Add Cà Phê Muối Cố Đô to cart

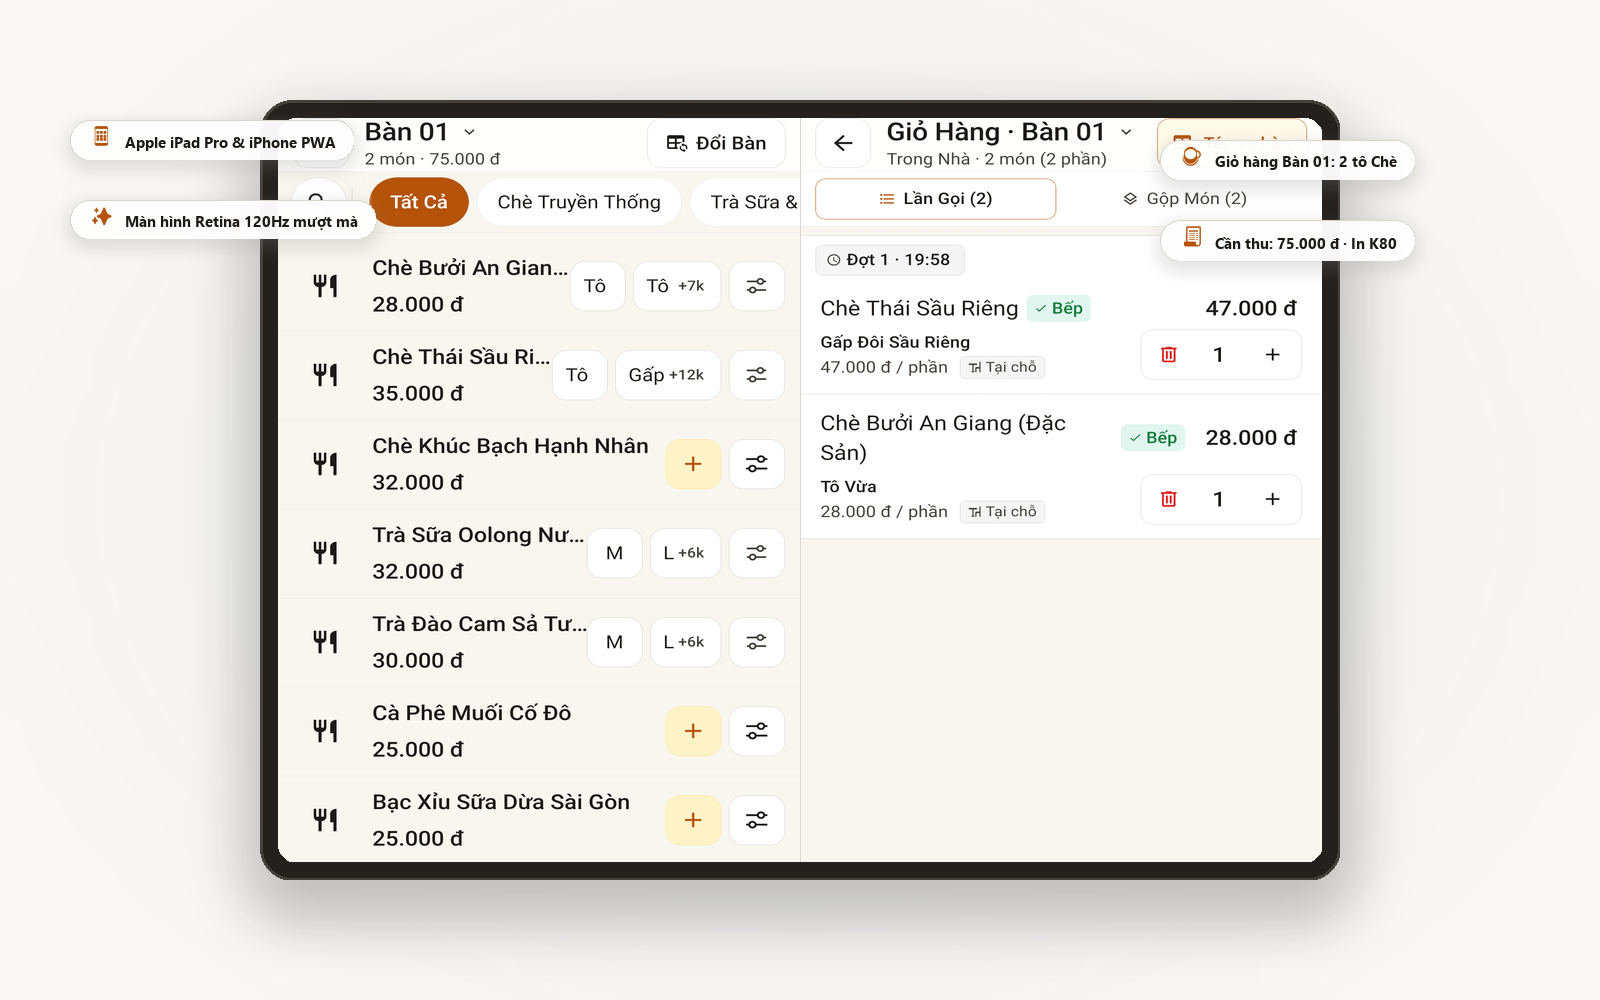tap(693, 731)
